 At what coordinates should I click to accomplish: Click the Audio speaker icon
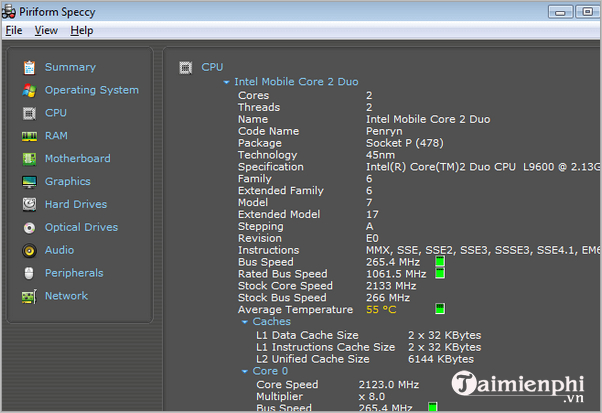click(29, 251)
